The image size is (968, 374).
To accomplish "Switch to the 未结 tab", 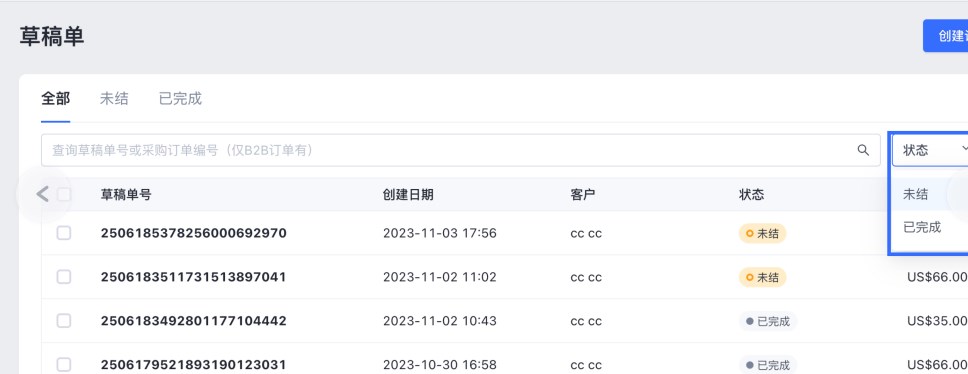I will [x=114, y=99].
